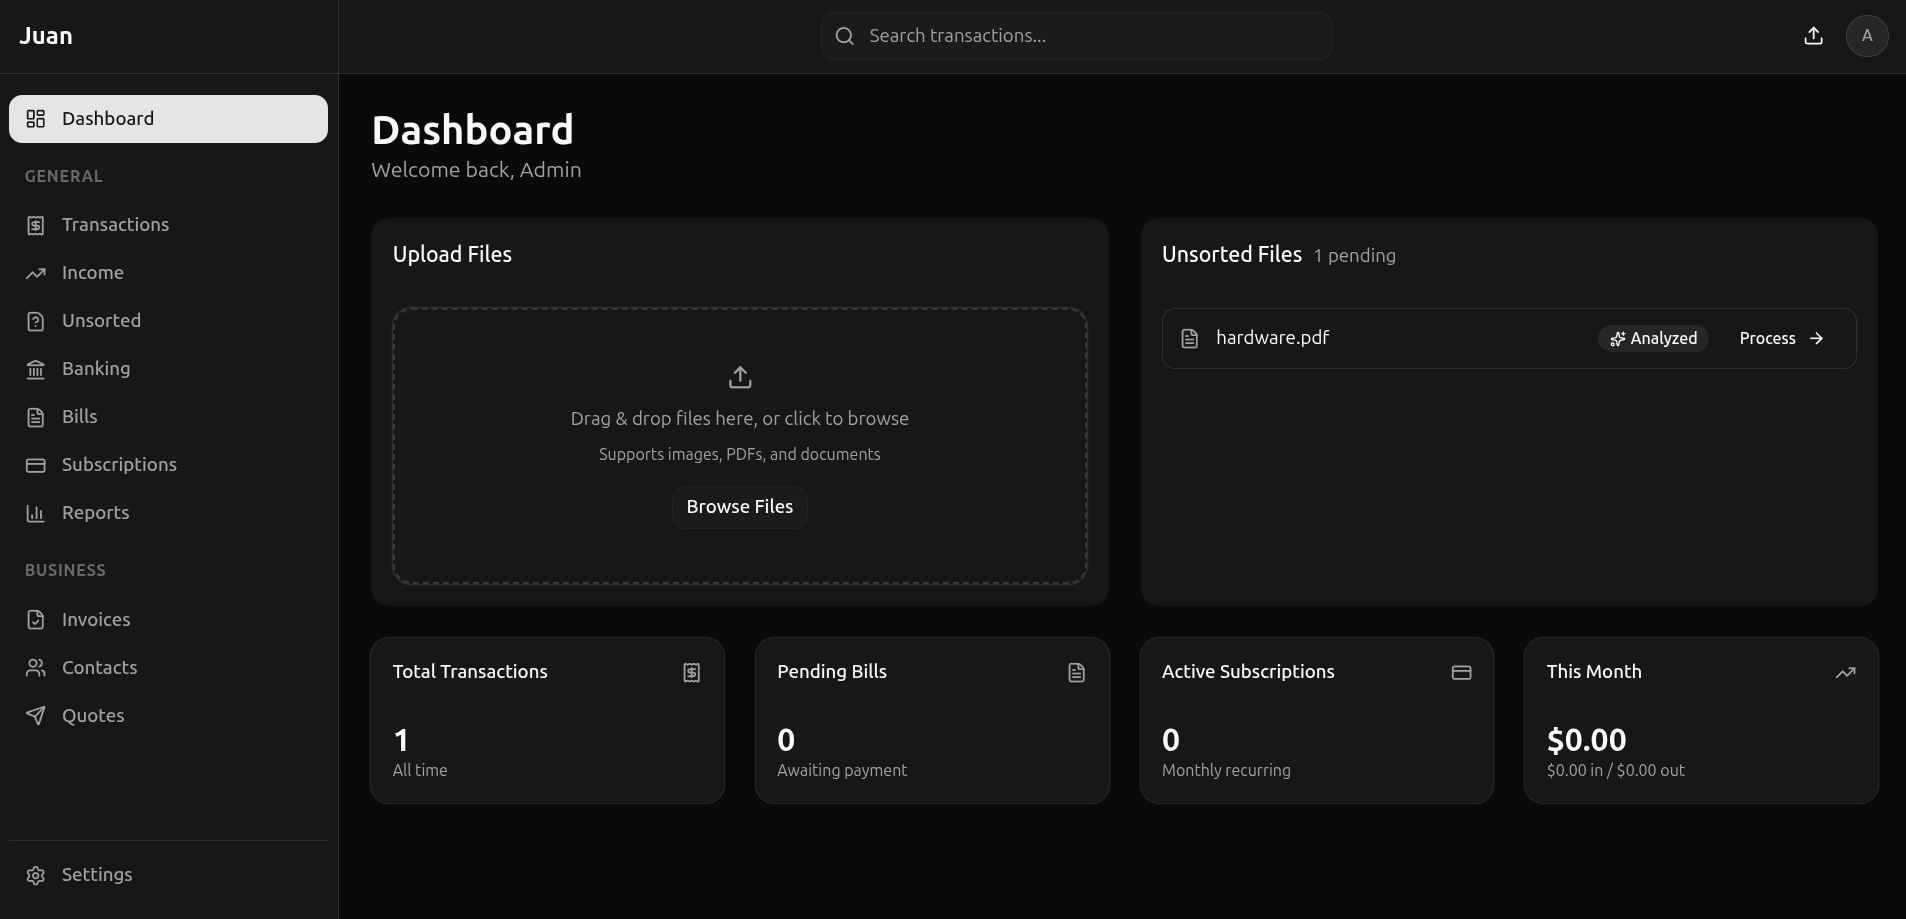Click the Analyzed status badge
Image resolution: width=1906 pixels, height=919 pixels.
click(x=1652, y=338)
